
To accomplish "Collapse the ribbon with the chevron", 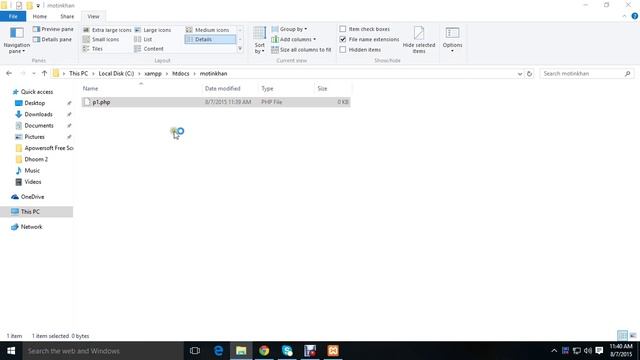I will tap(624, 16).
